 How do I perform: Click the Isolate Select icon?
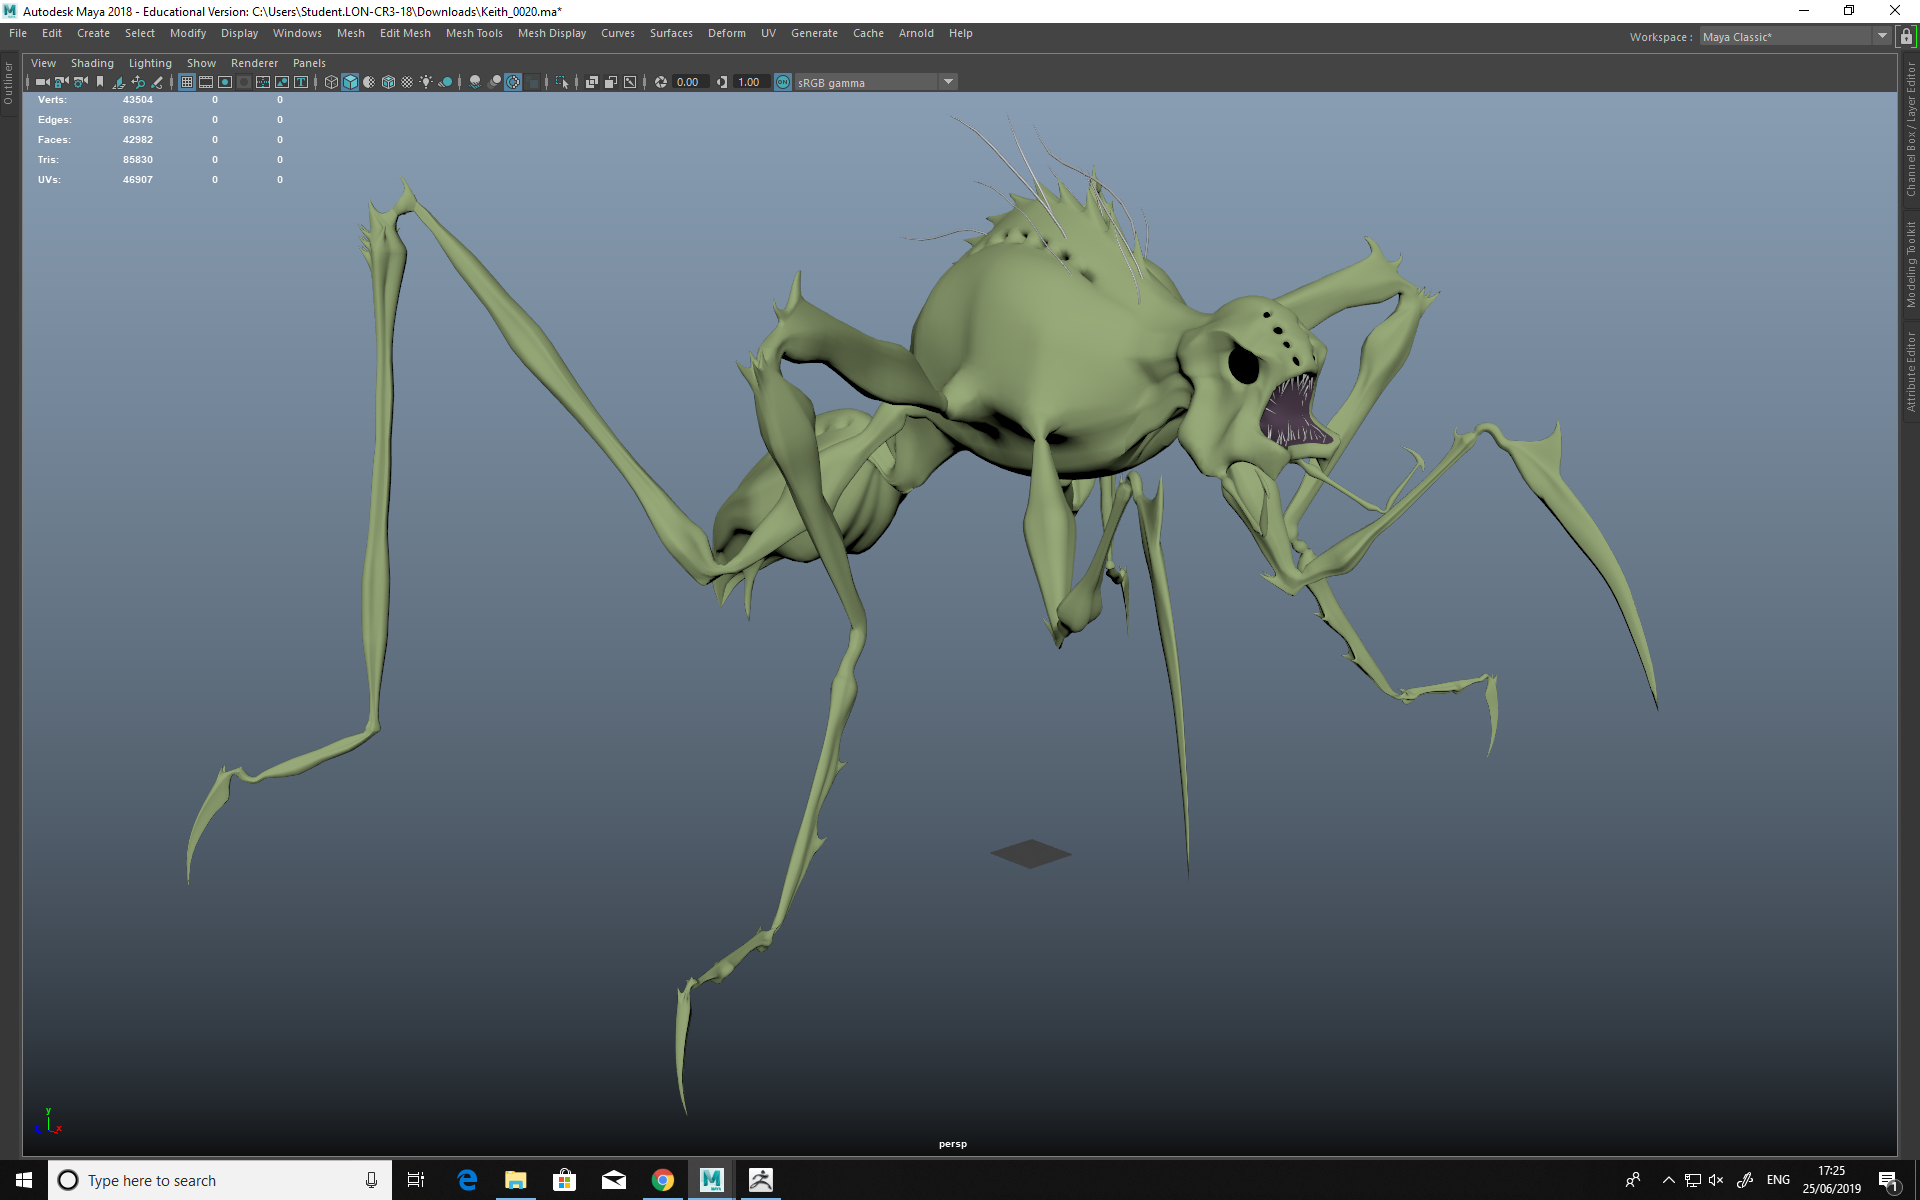pos(562,82)
